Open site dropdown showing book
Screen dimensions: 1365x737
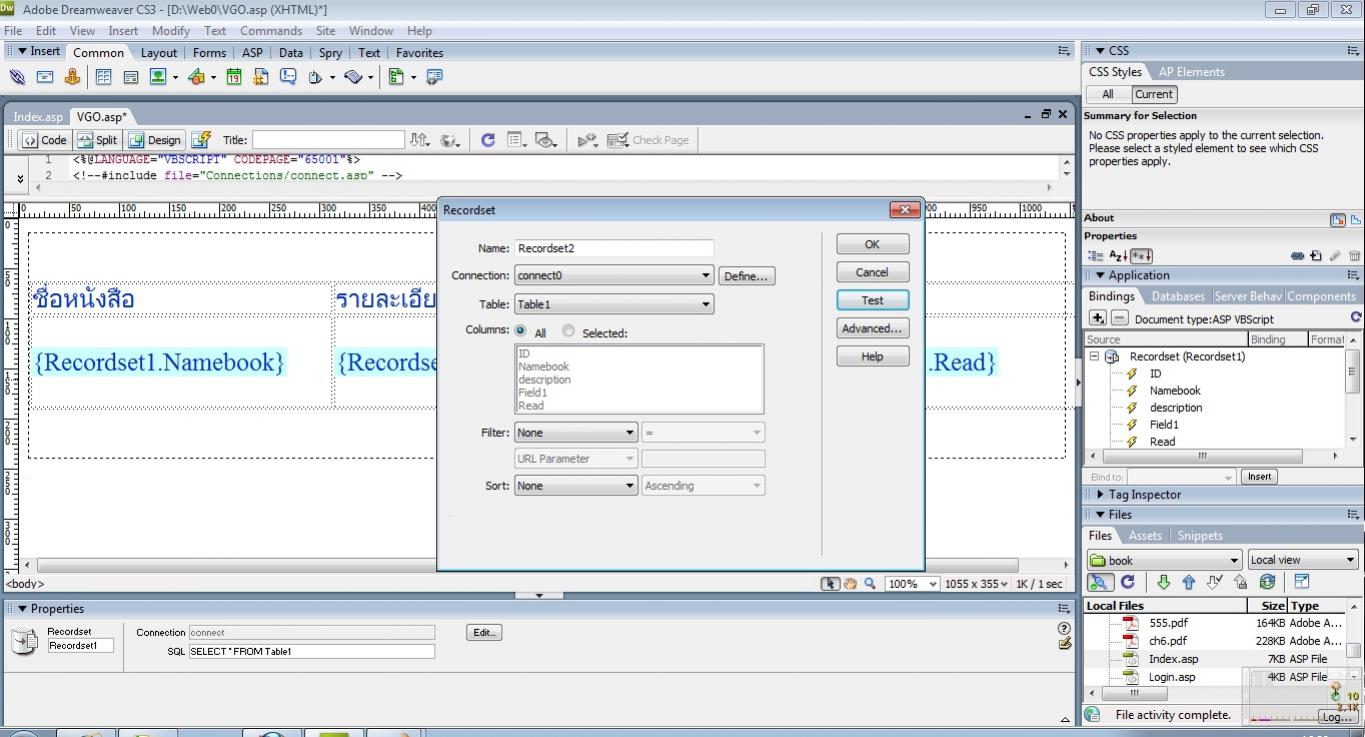[x=1165, y=560]
